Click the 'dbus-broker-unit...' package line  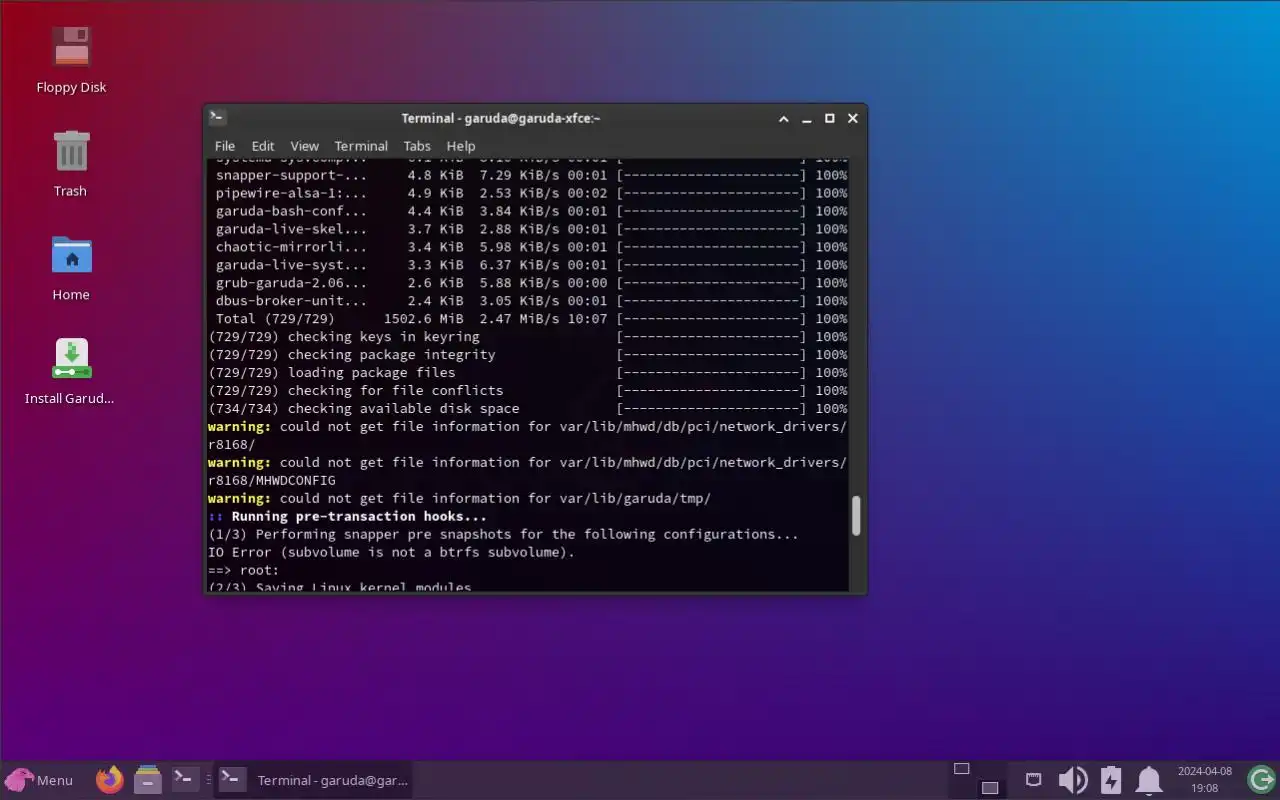(527, 301)
